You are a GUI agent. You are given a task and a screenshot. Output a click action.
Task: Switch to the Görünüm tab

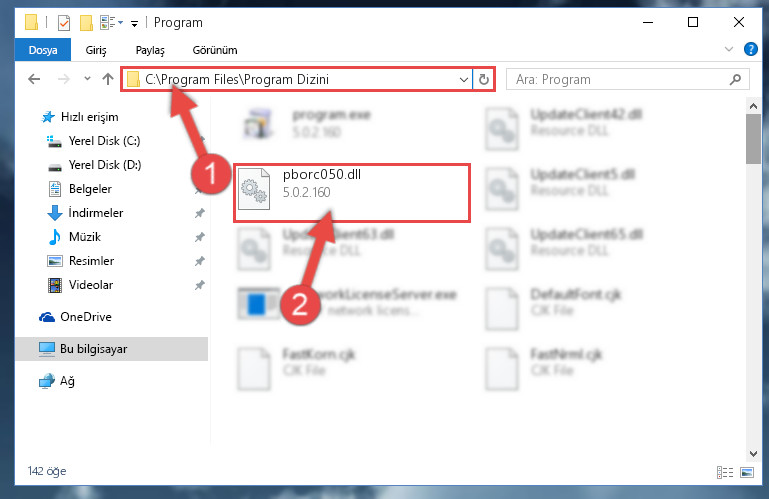click(x=215, y=50)
